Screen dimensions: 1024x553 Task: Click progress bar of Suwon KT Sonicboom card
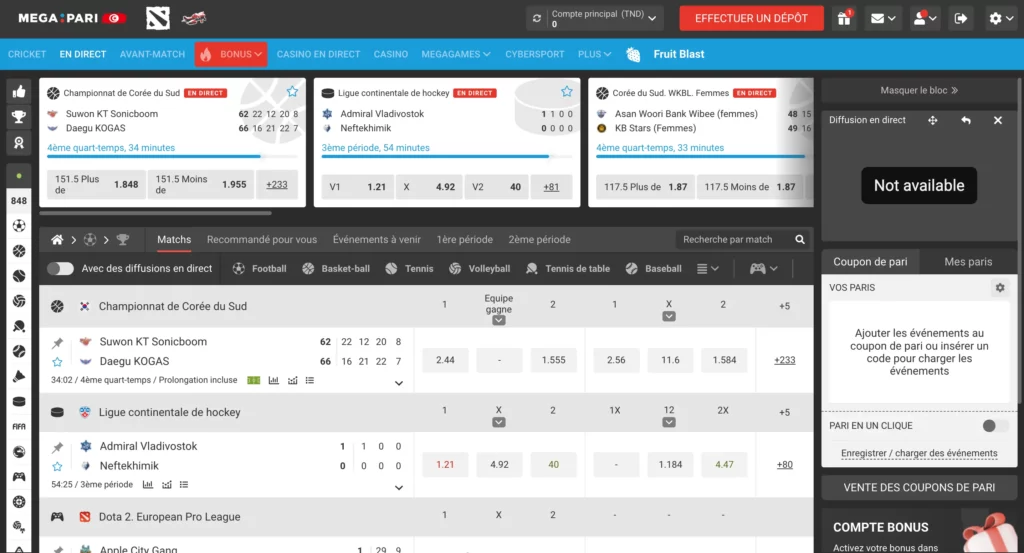point(172,157)
